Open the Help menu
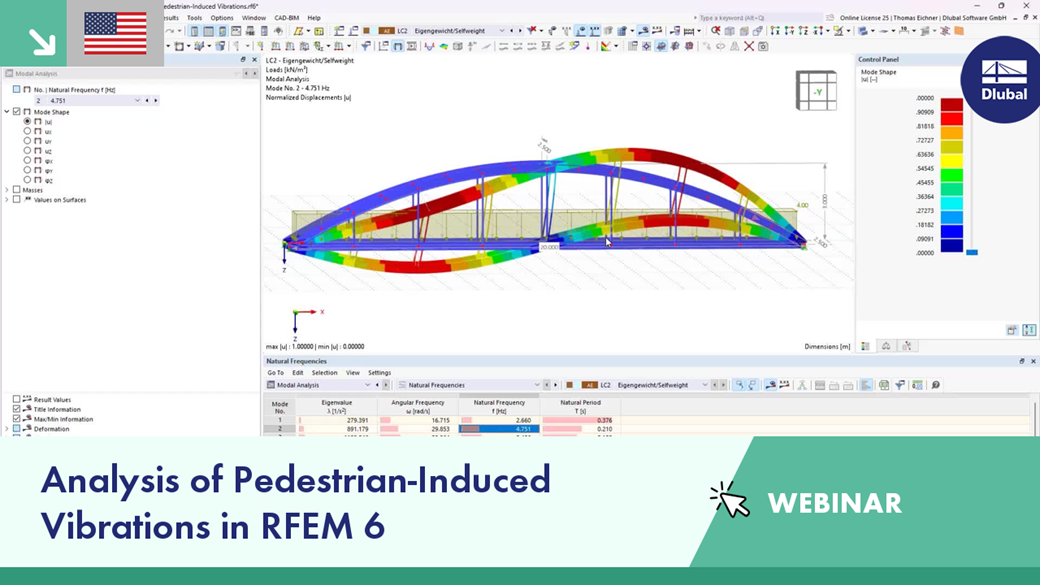The image size is (1040, 585). 314,18
